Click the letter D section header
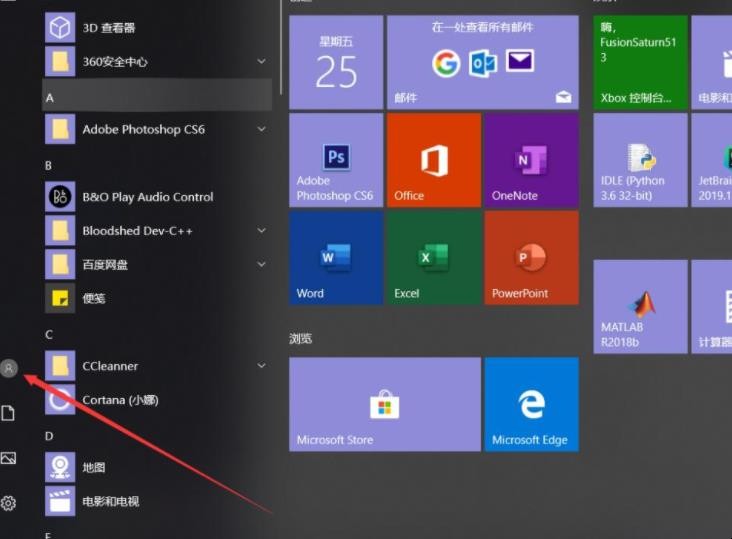The image size is (732, 539). point(49,436)
